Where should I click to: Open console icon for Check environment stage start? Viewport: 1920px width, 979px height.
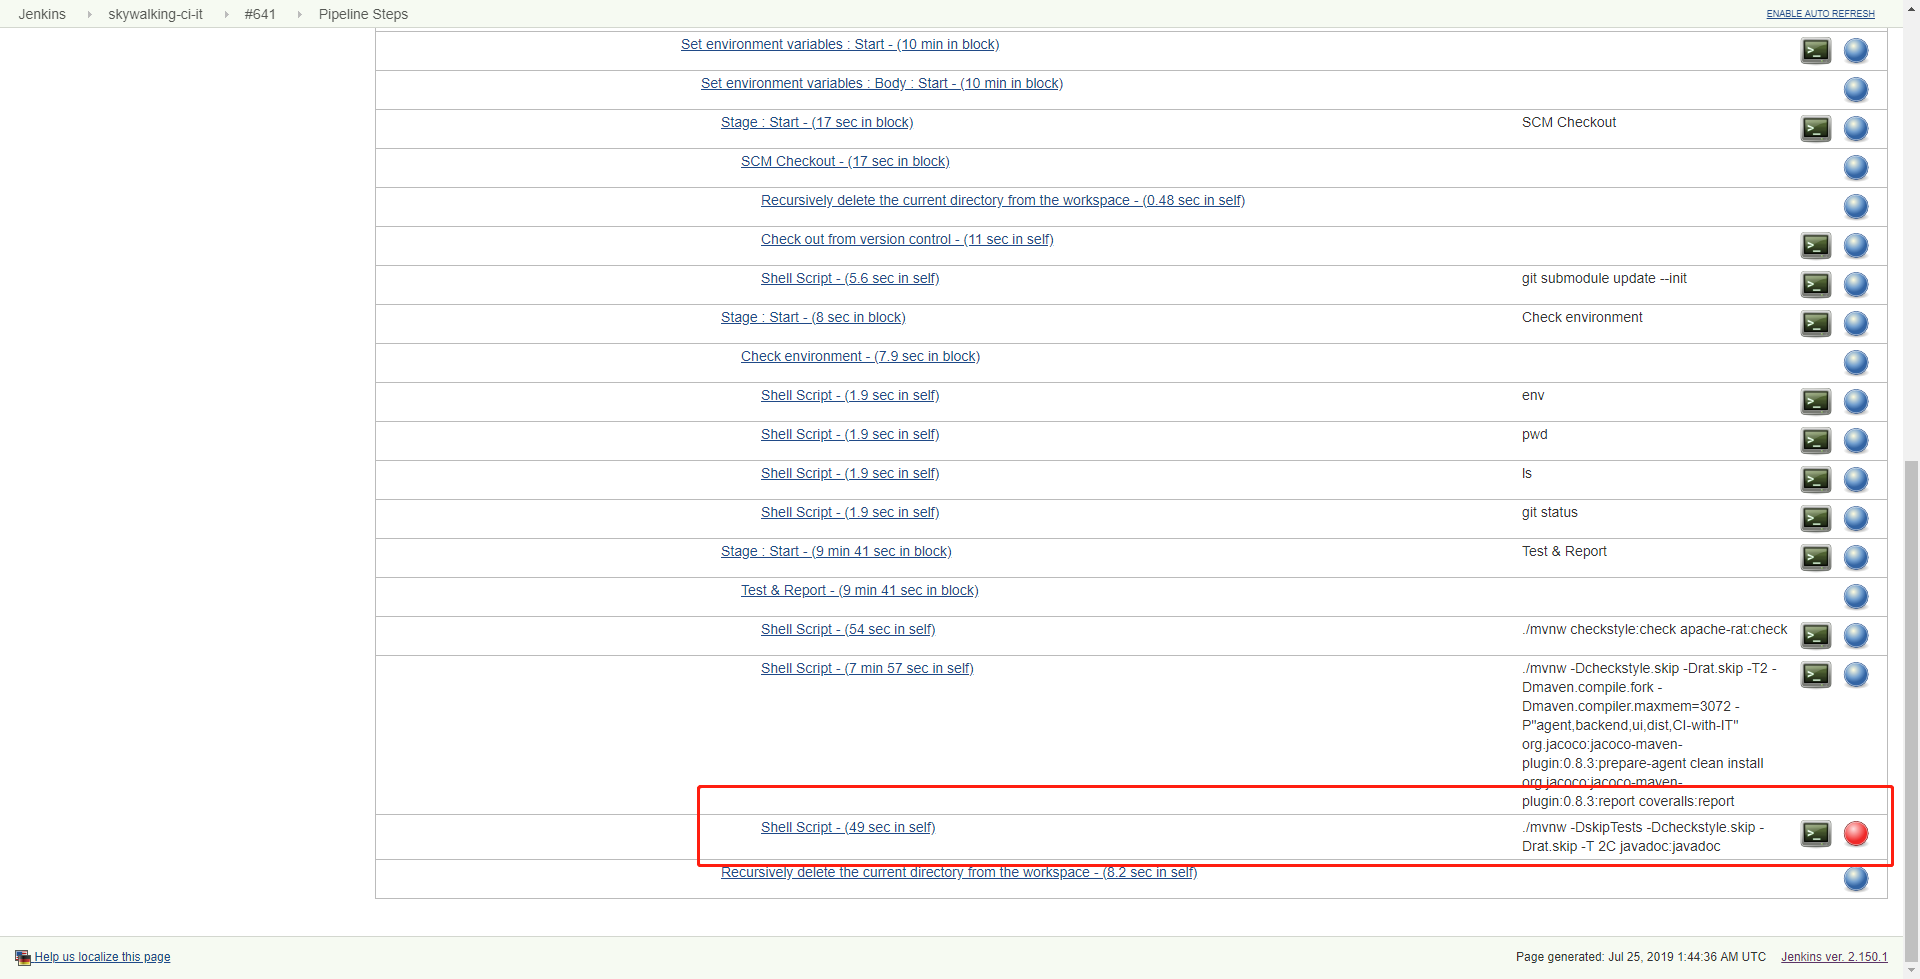click(1816, 324)
